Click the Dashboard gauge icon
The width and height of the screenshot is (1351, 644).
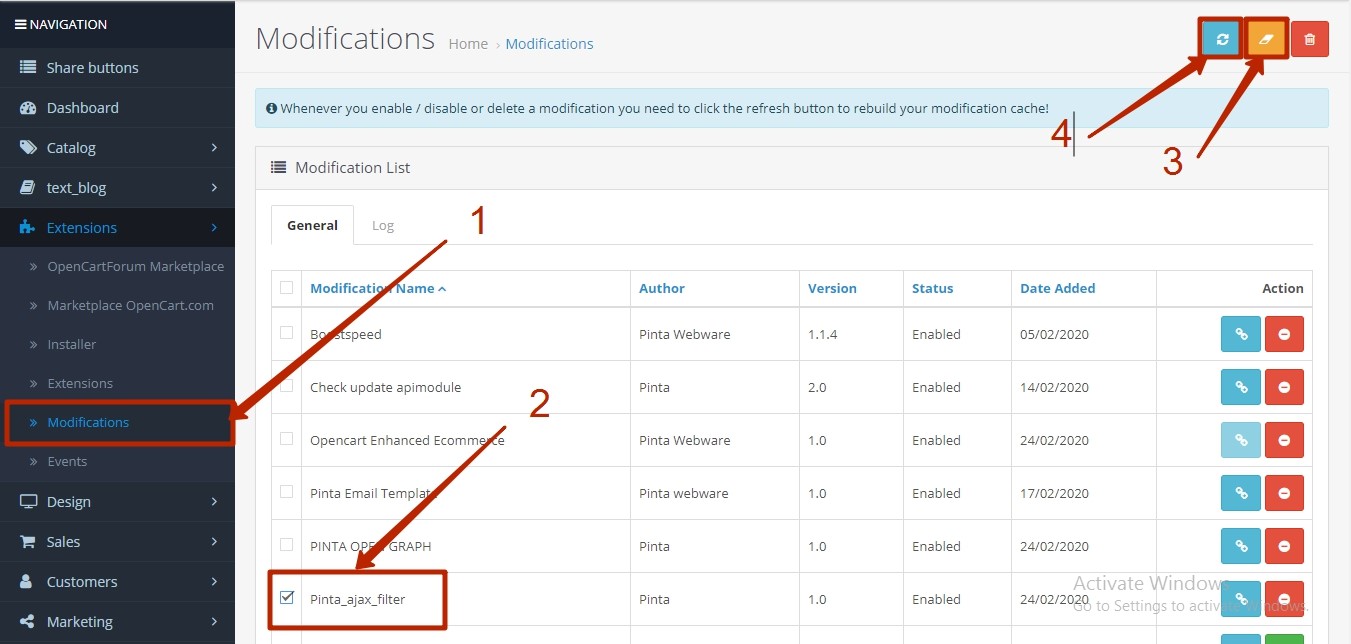28,108
